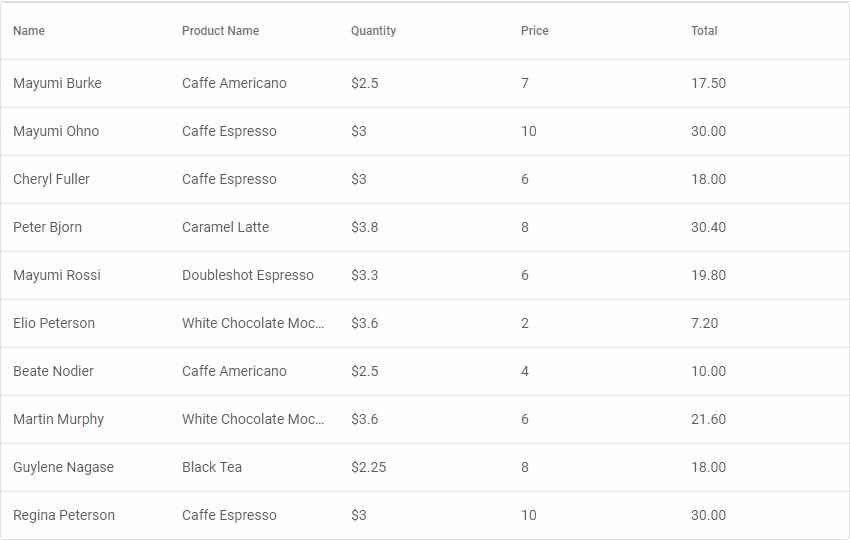850x541 pixels.
Task: Click the Mayumi Ohno name cell
Action: point(56,131)
